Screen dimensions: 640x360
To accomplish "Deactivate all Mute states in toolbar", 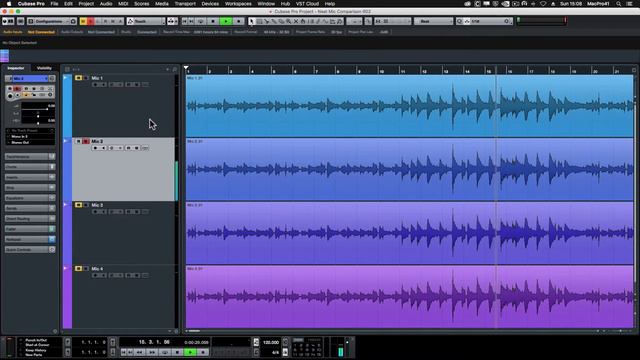I will [83, 21].
